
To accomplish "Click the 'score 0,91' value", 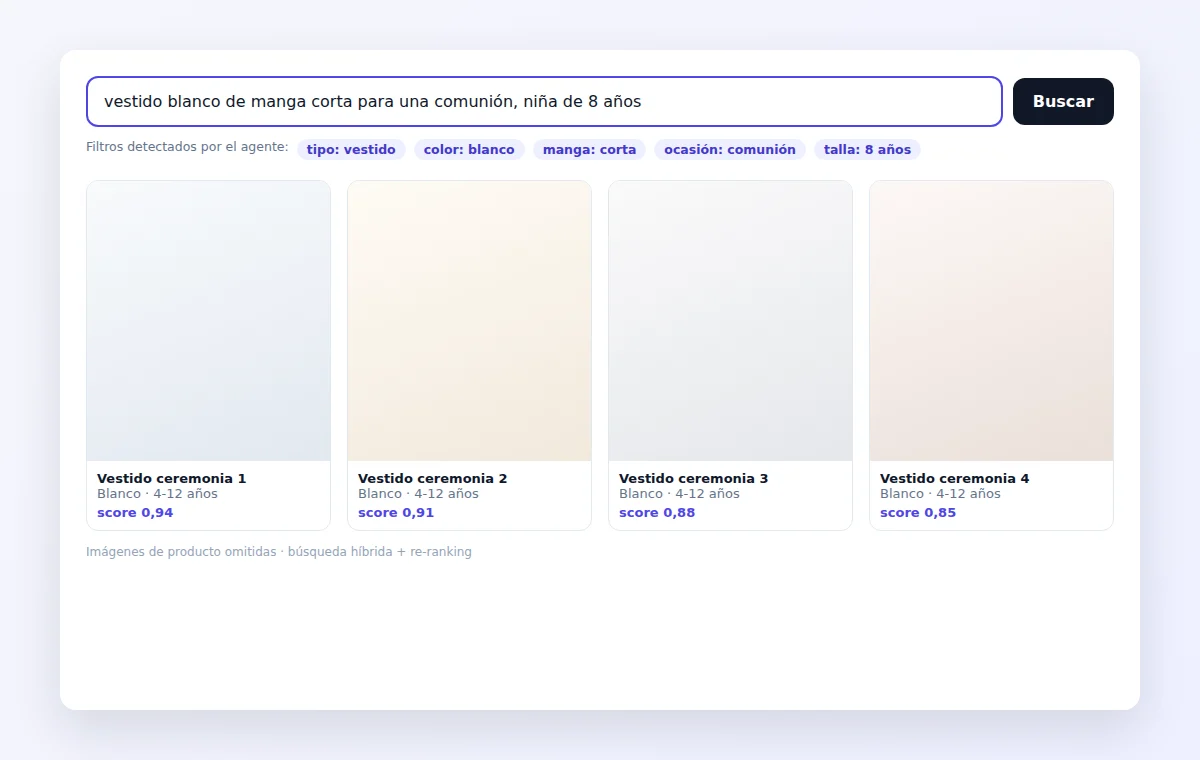I will coord(396,513).
